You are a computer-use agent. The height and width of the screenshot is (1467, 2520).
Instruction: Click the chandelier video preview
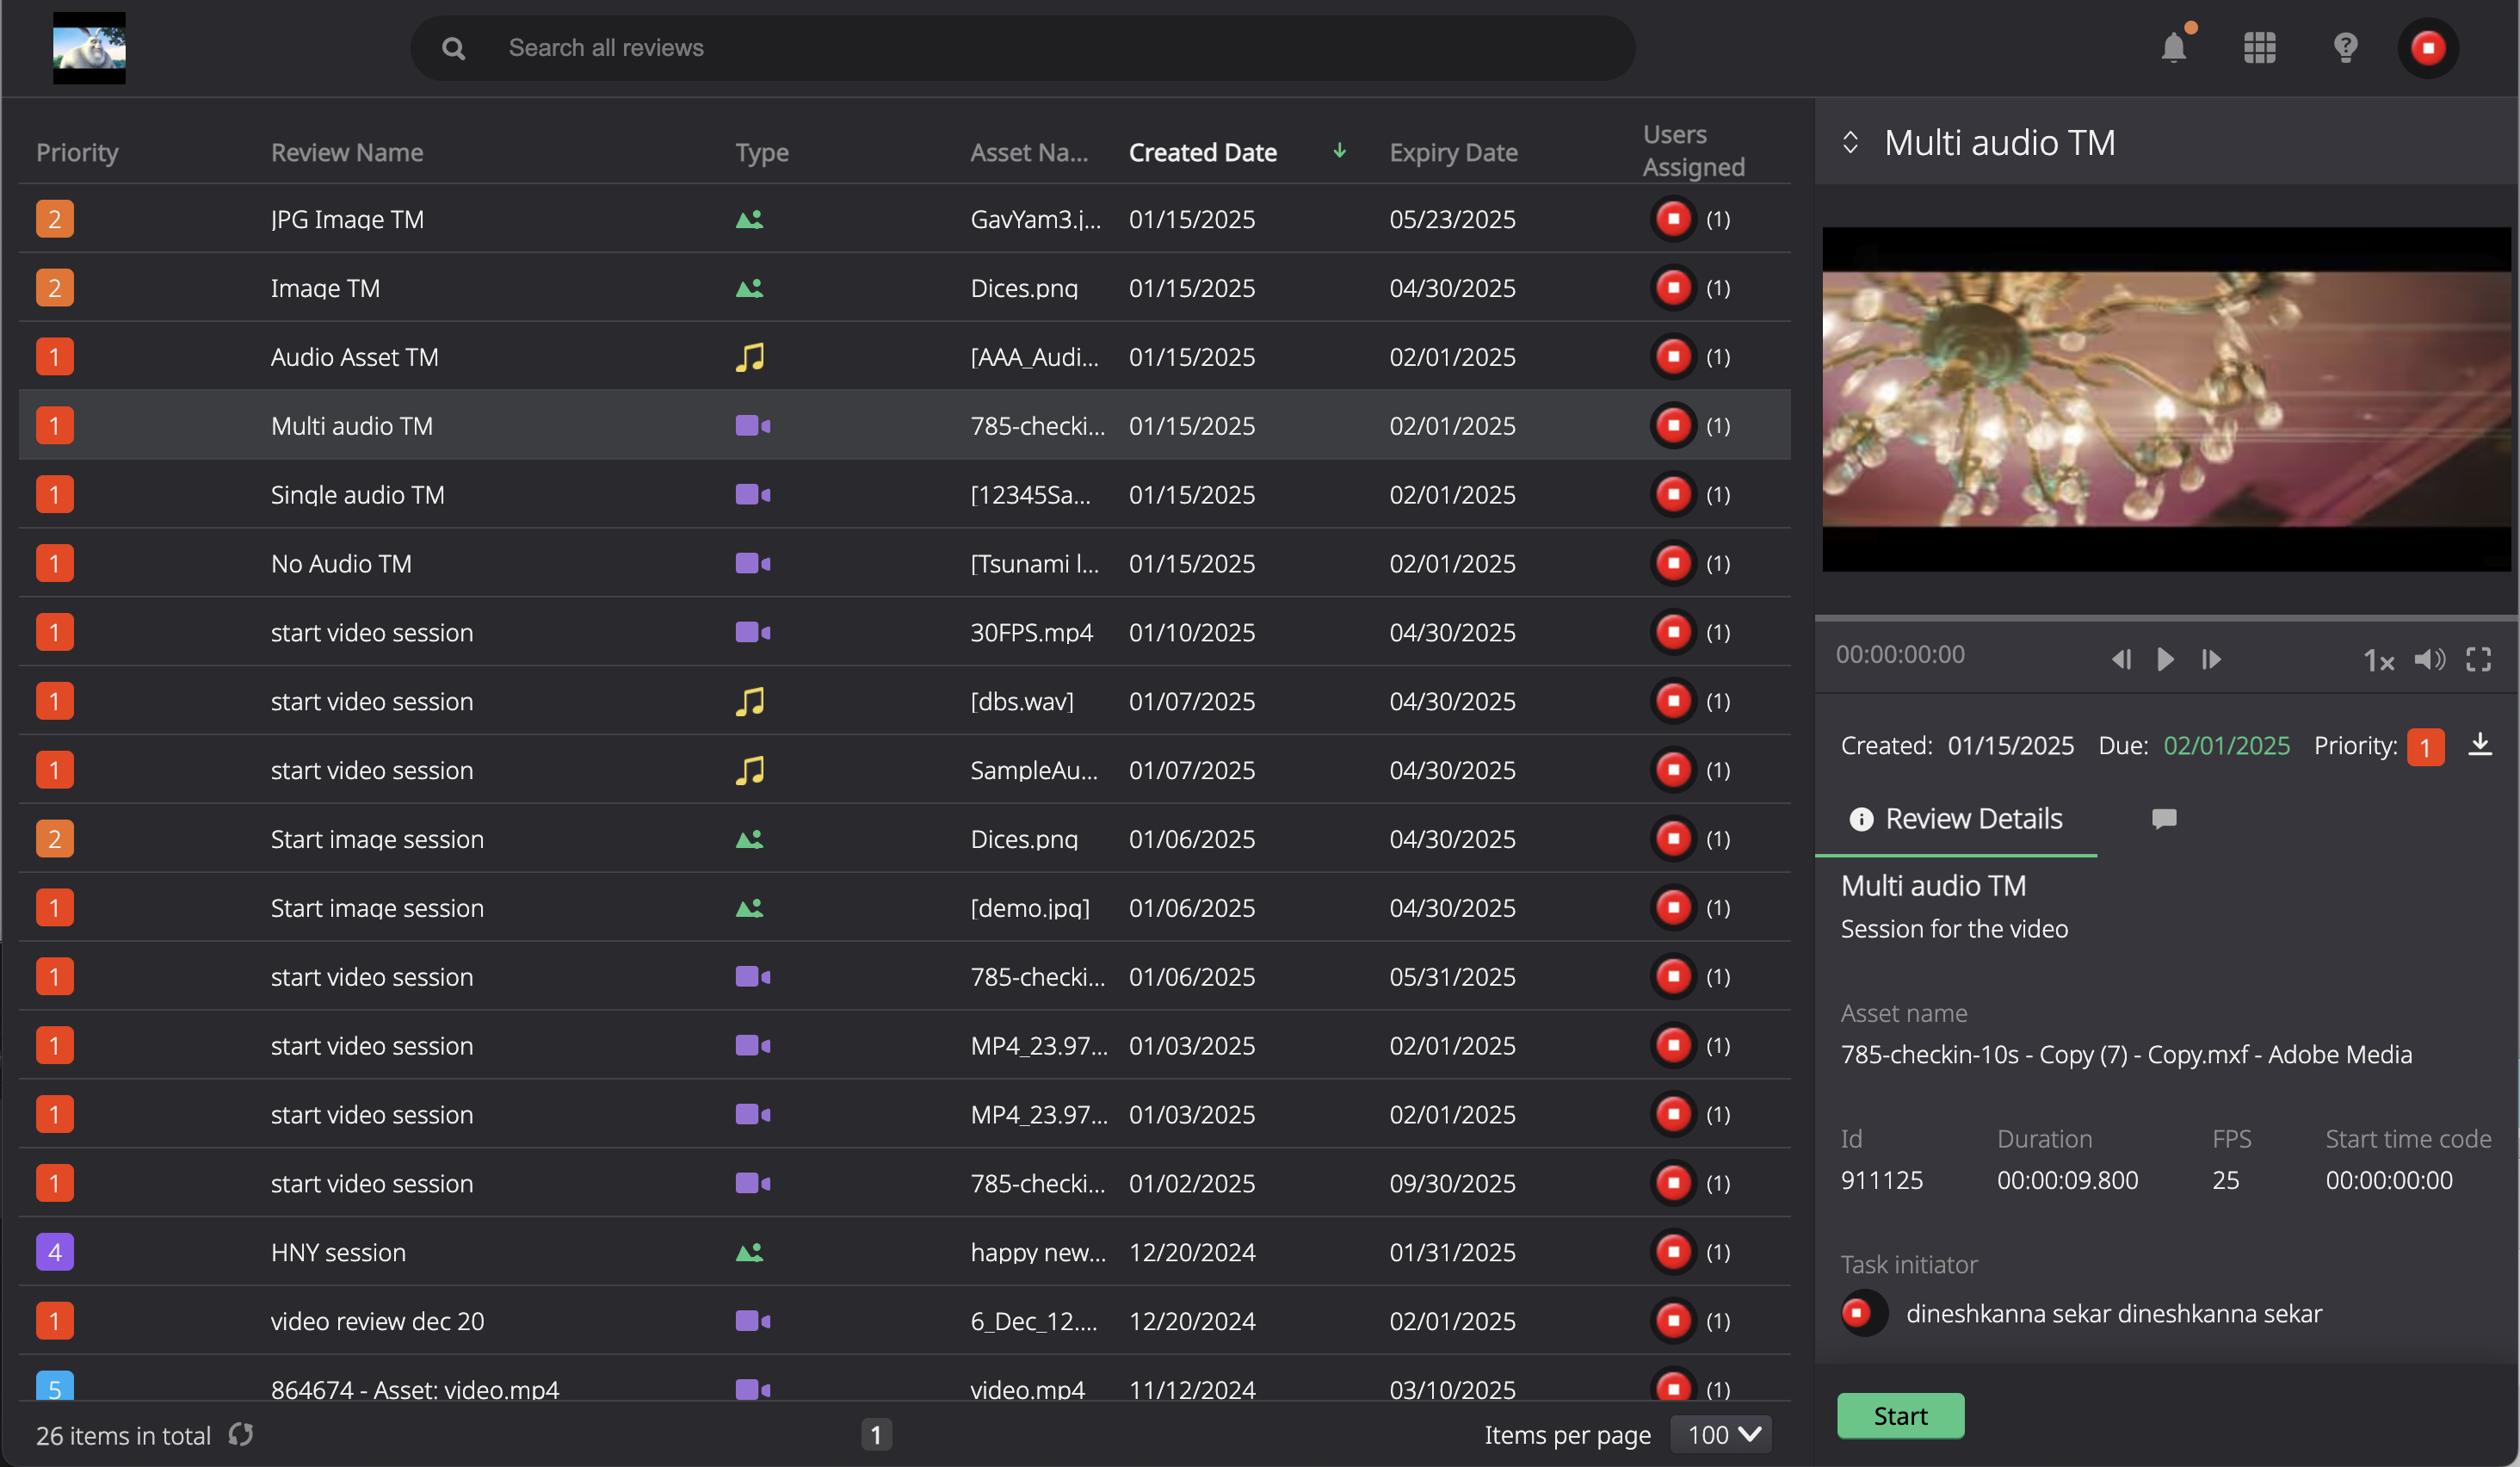2166,400
